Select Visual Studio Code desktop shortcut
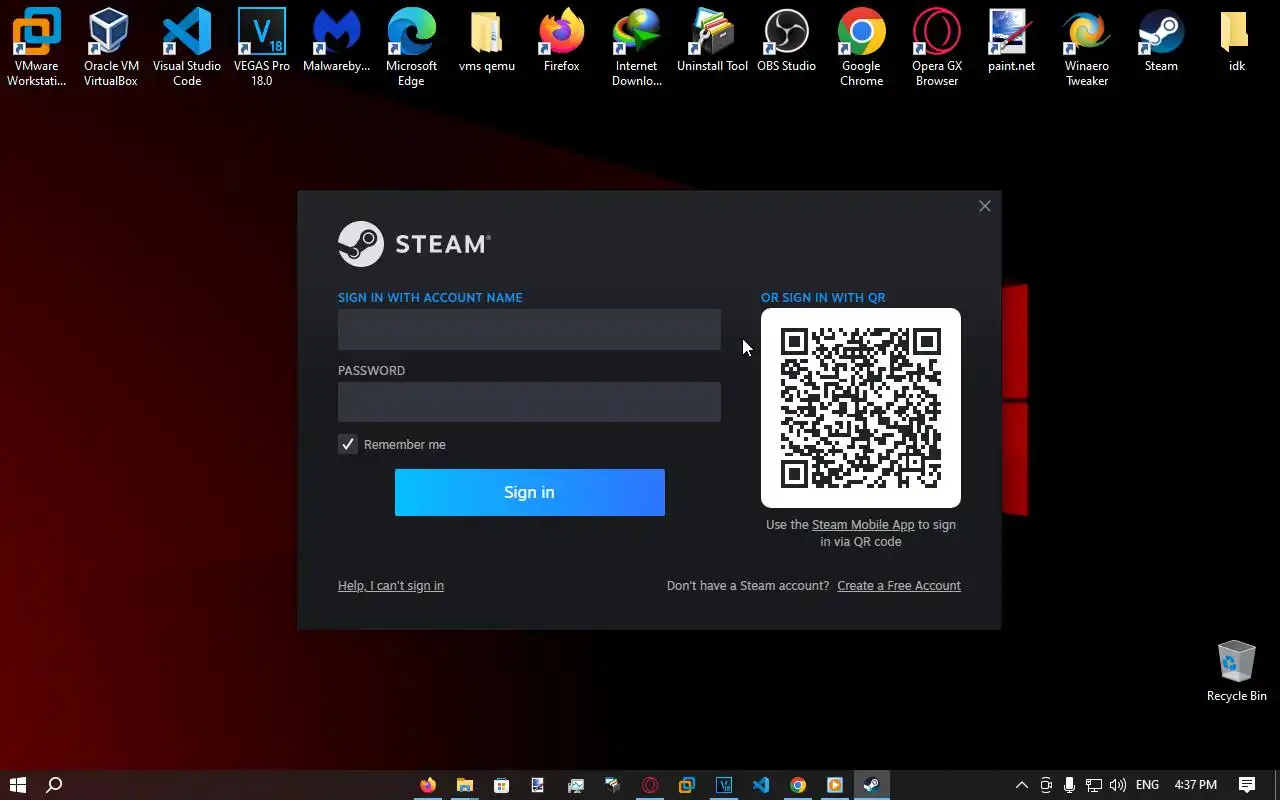 [187, 47]
